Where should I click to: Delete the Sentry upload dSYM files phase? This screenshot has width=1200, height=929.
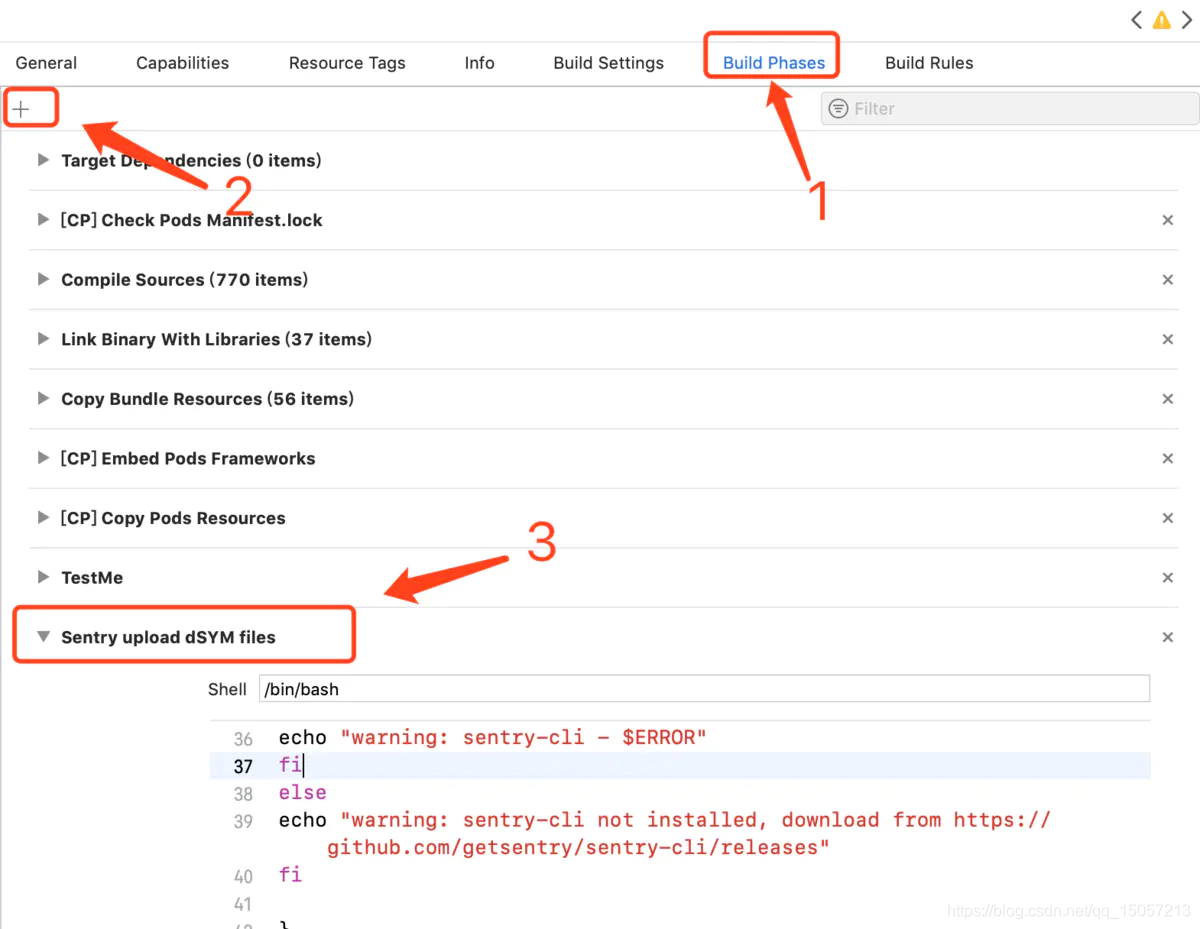point(1167,637)
